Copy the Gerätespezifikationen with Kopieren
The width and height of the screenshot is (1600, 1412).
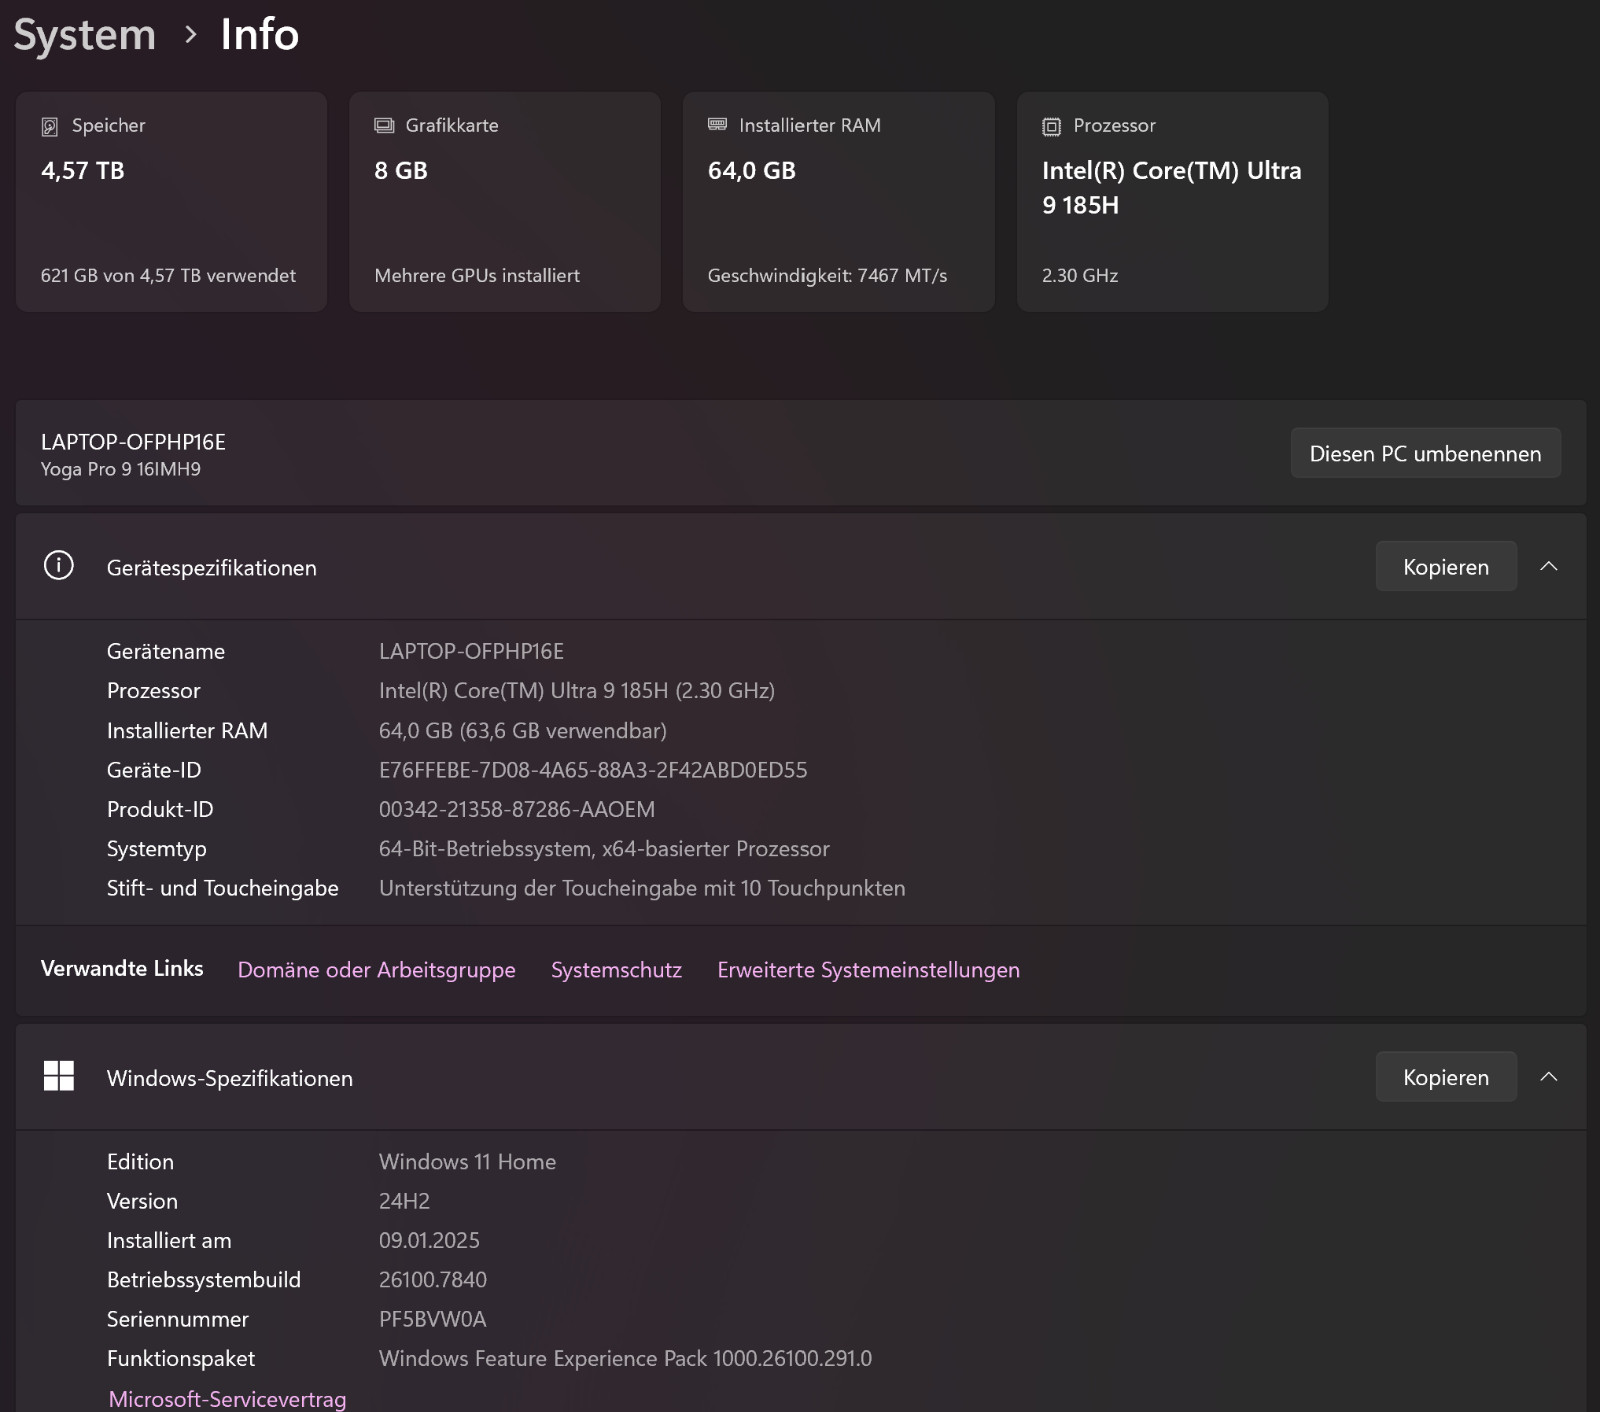pos(1446,566)
